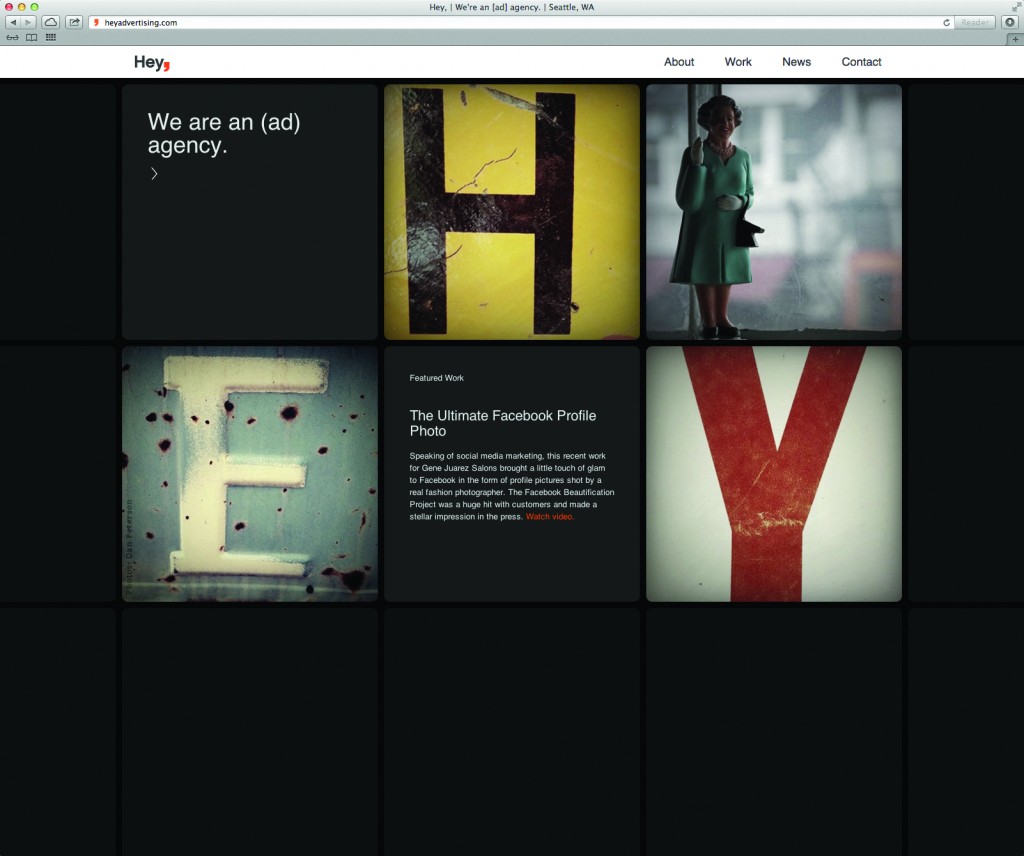Enter full screen with arrows icon
Viewport: 1024px width, 856px height.
coord(1016,7)
